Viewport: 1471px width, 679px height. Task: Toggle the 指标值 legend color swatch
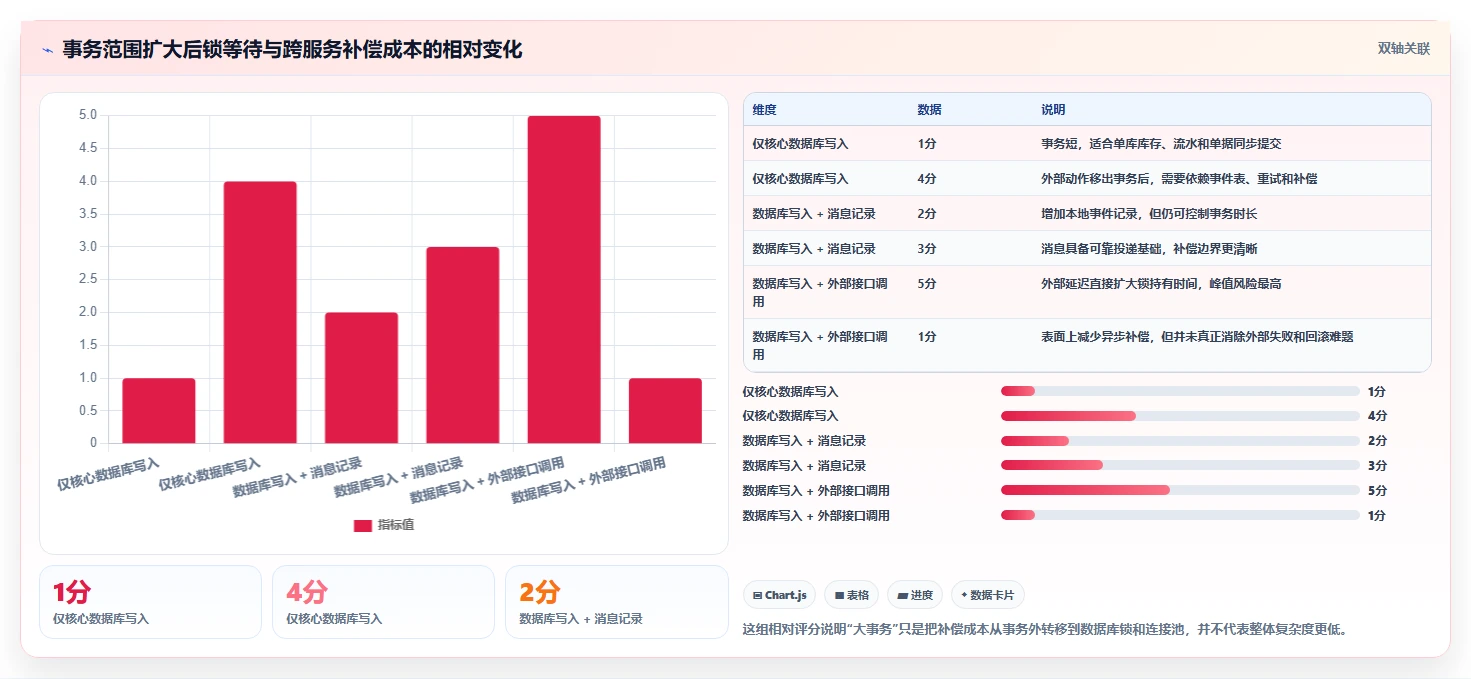[x=363, y=526]
